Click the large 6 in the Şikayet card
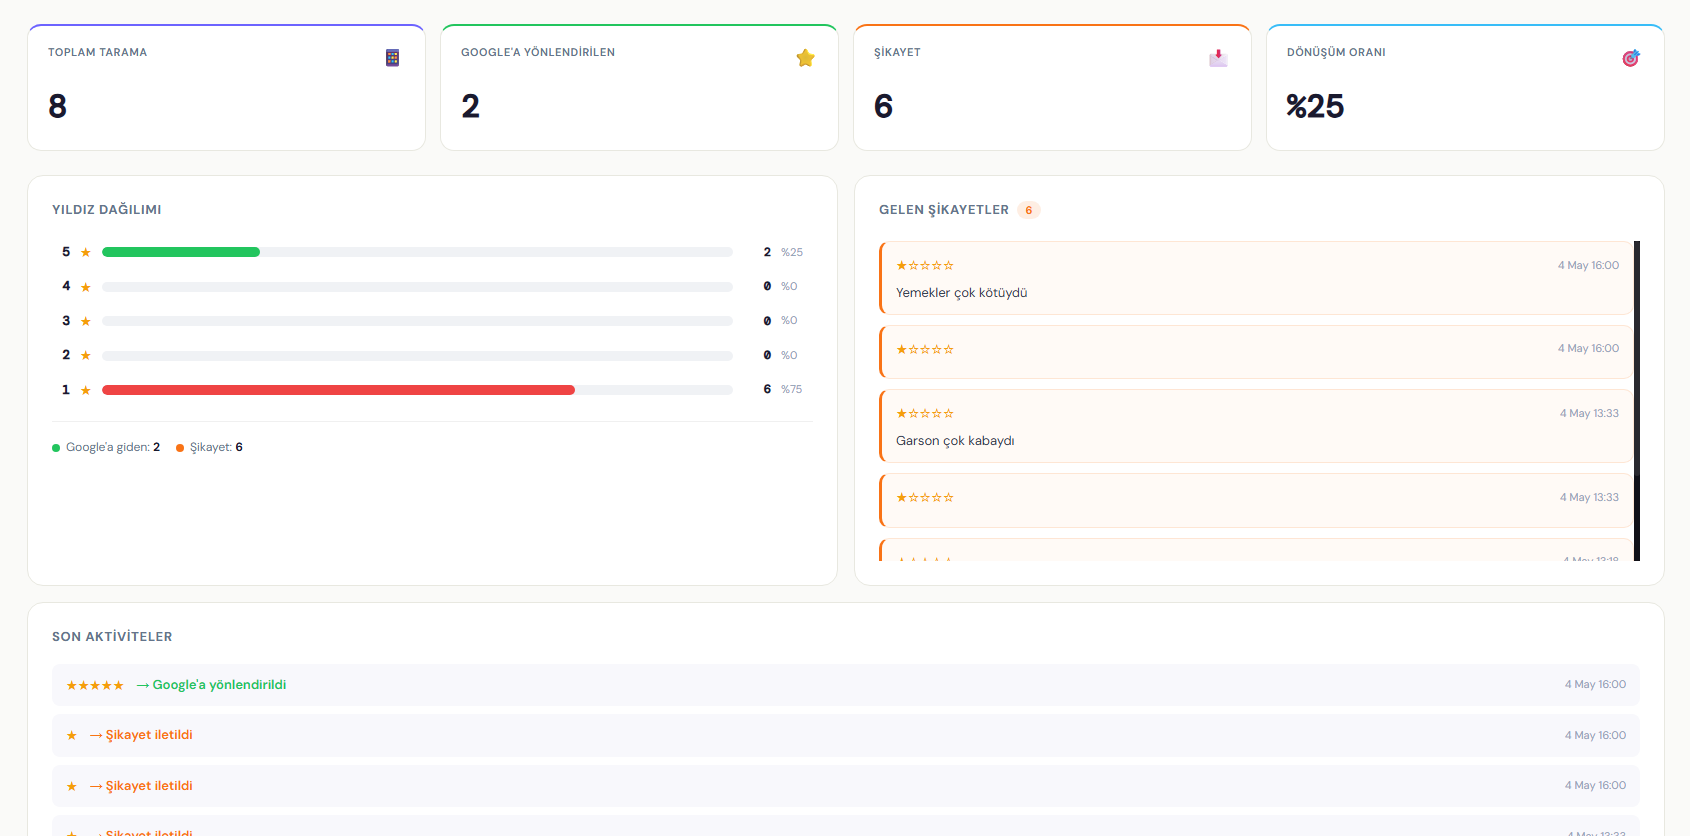1690x836 pixels. [x=884, y=106]
